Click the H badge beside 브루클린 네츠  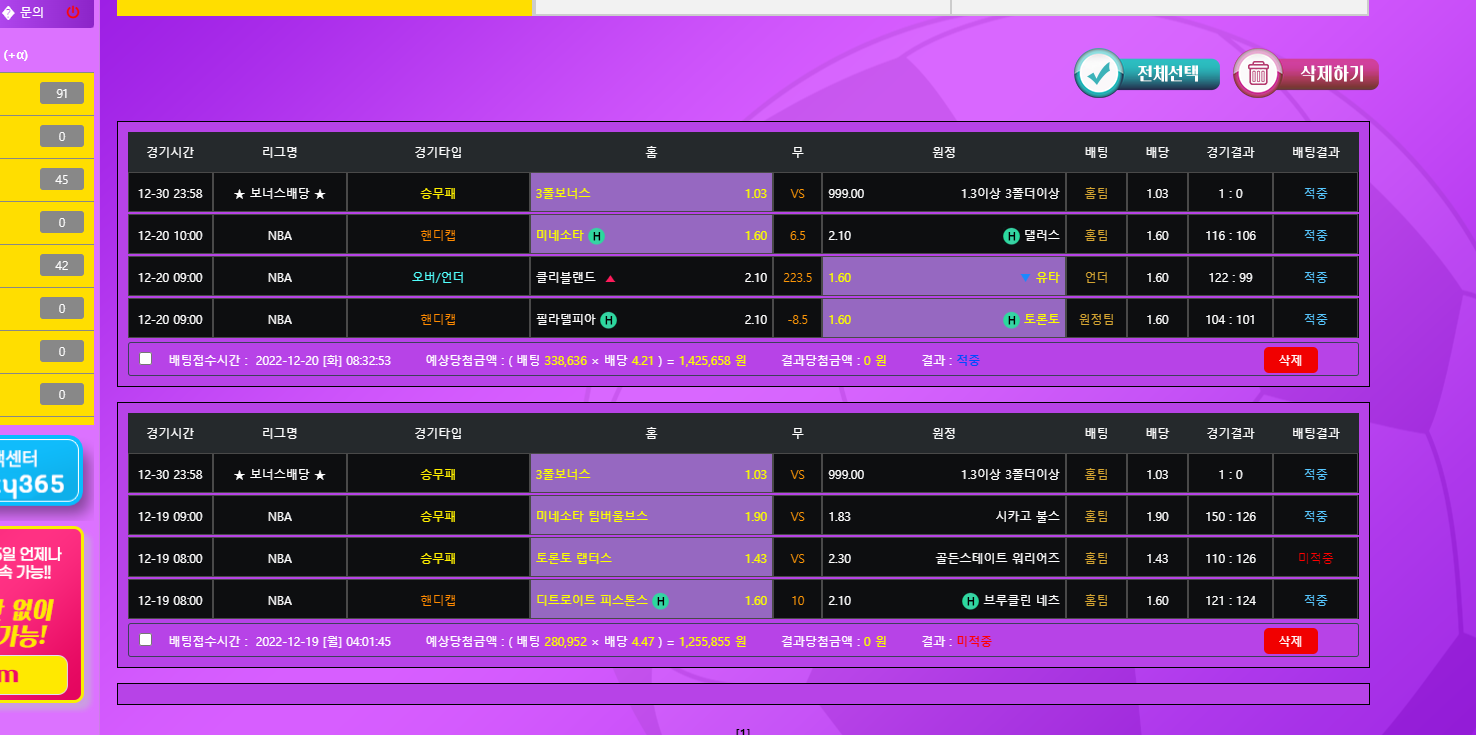click(969, 601)
